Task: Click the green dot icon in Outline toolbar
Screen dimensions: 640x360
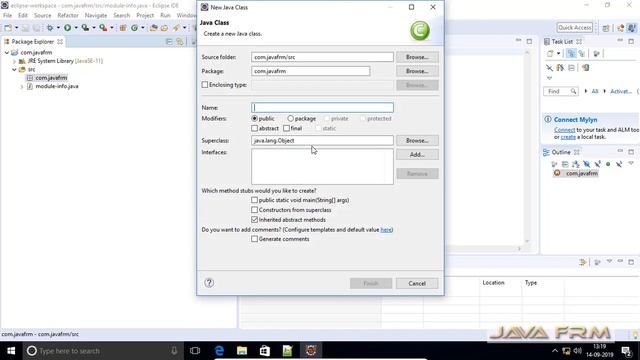Action: (x=608, y=164)
